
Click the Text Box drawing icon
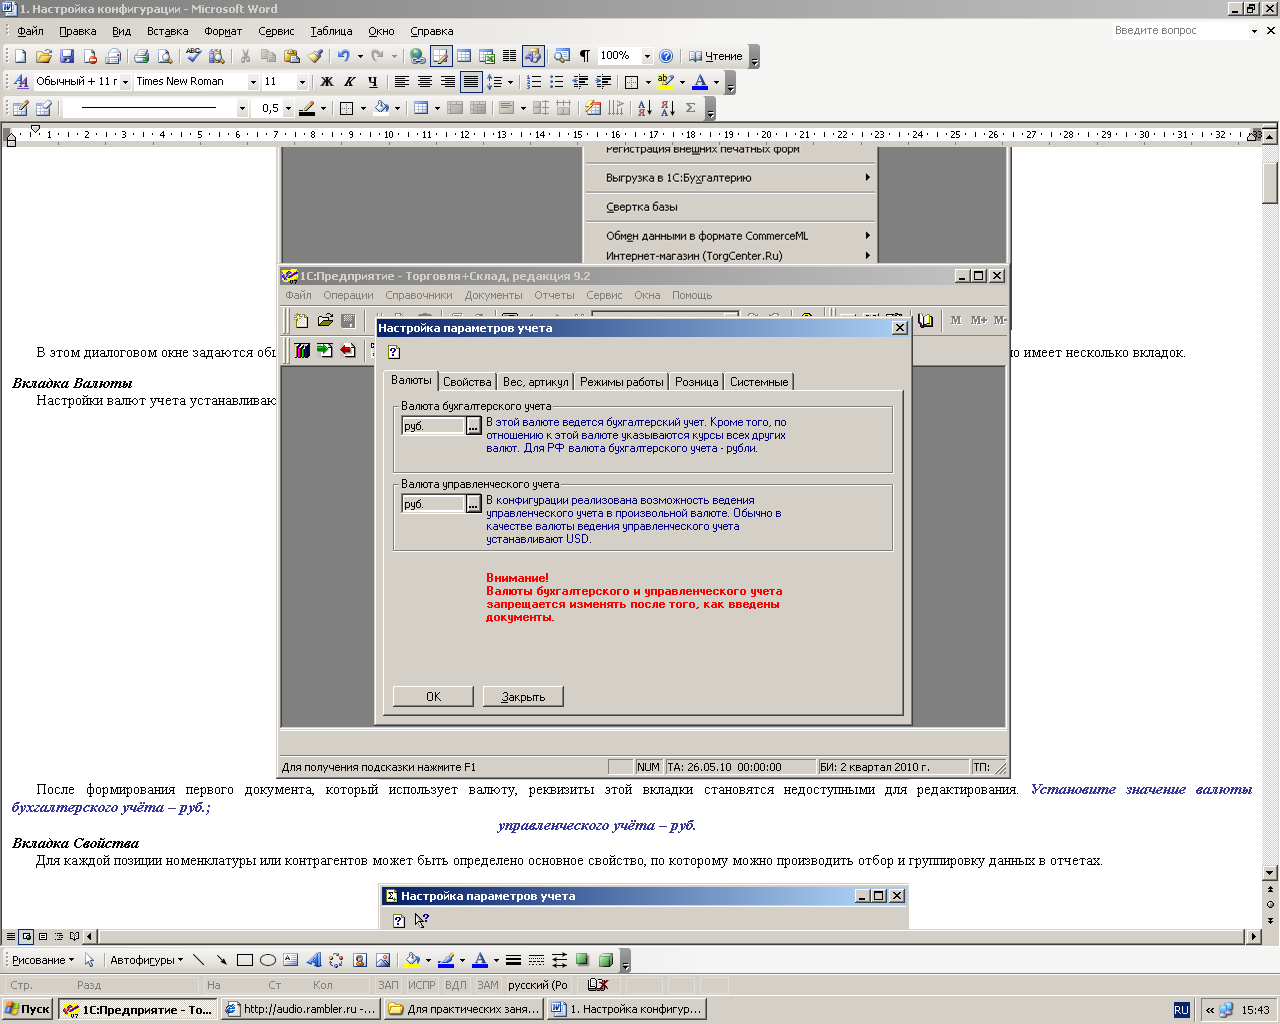click(290, 960)
